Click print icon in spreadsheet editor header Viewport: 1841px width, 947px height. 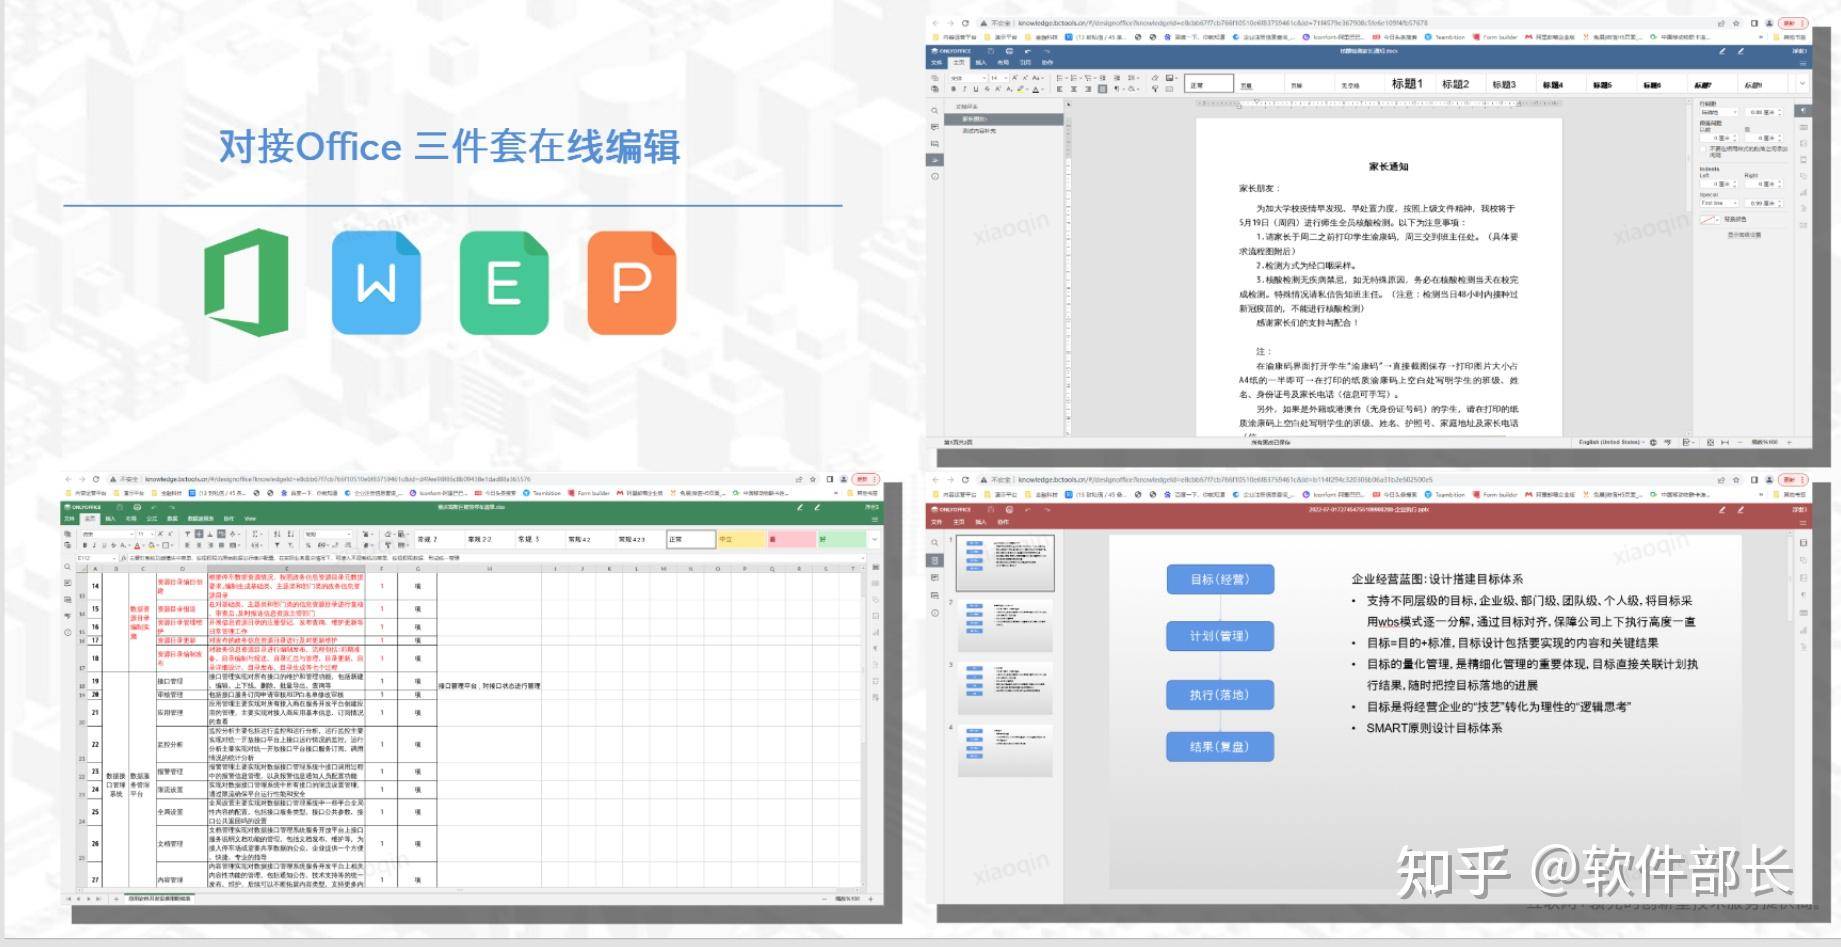(137, 507)
